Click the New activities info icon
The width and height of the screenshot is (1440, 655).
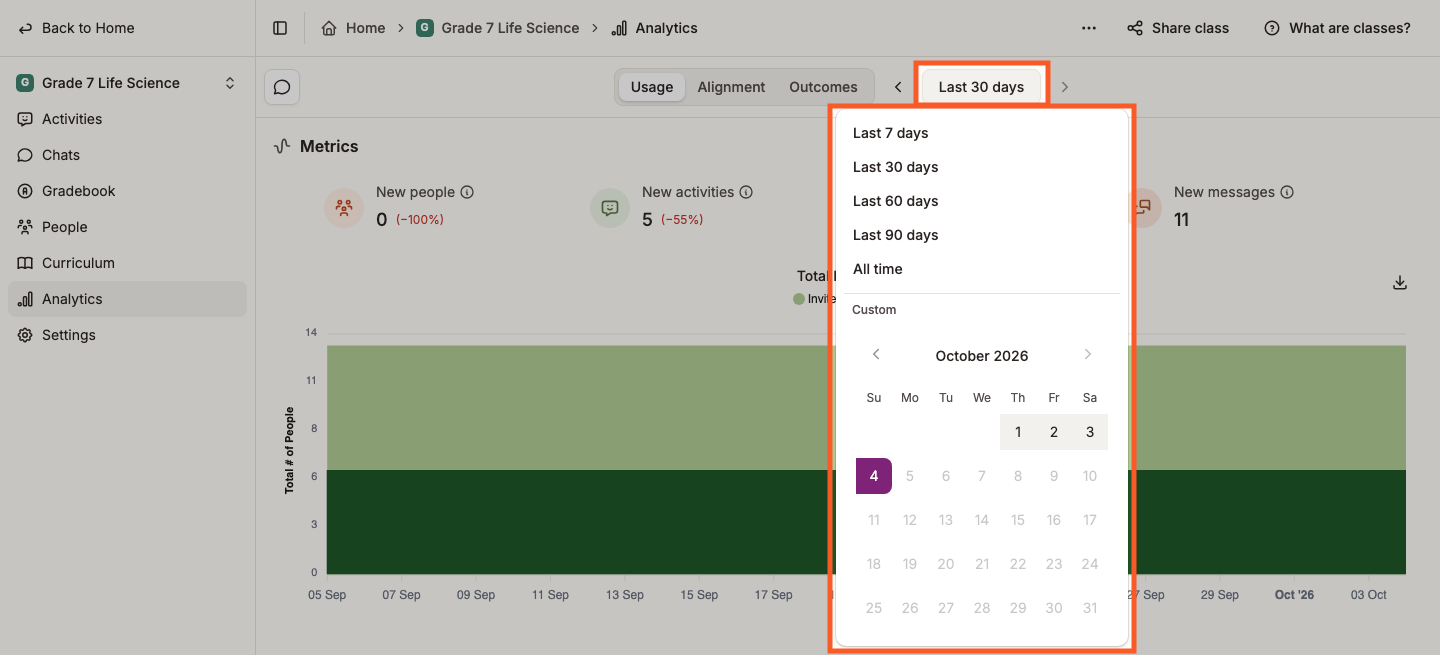[746, 192]
